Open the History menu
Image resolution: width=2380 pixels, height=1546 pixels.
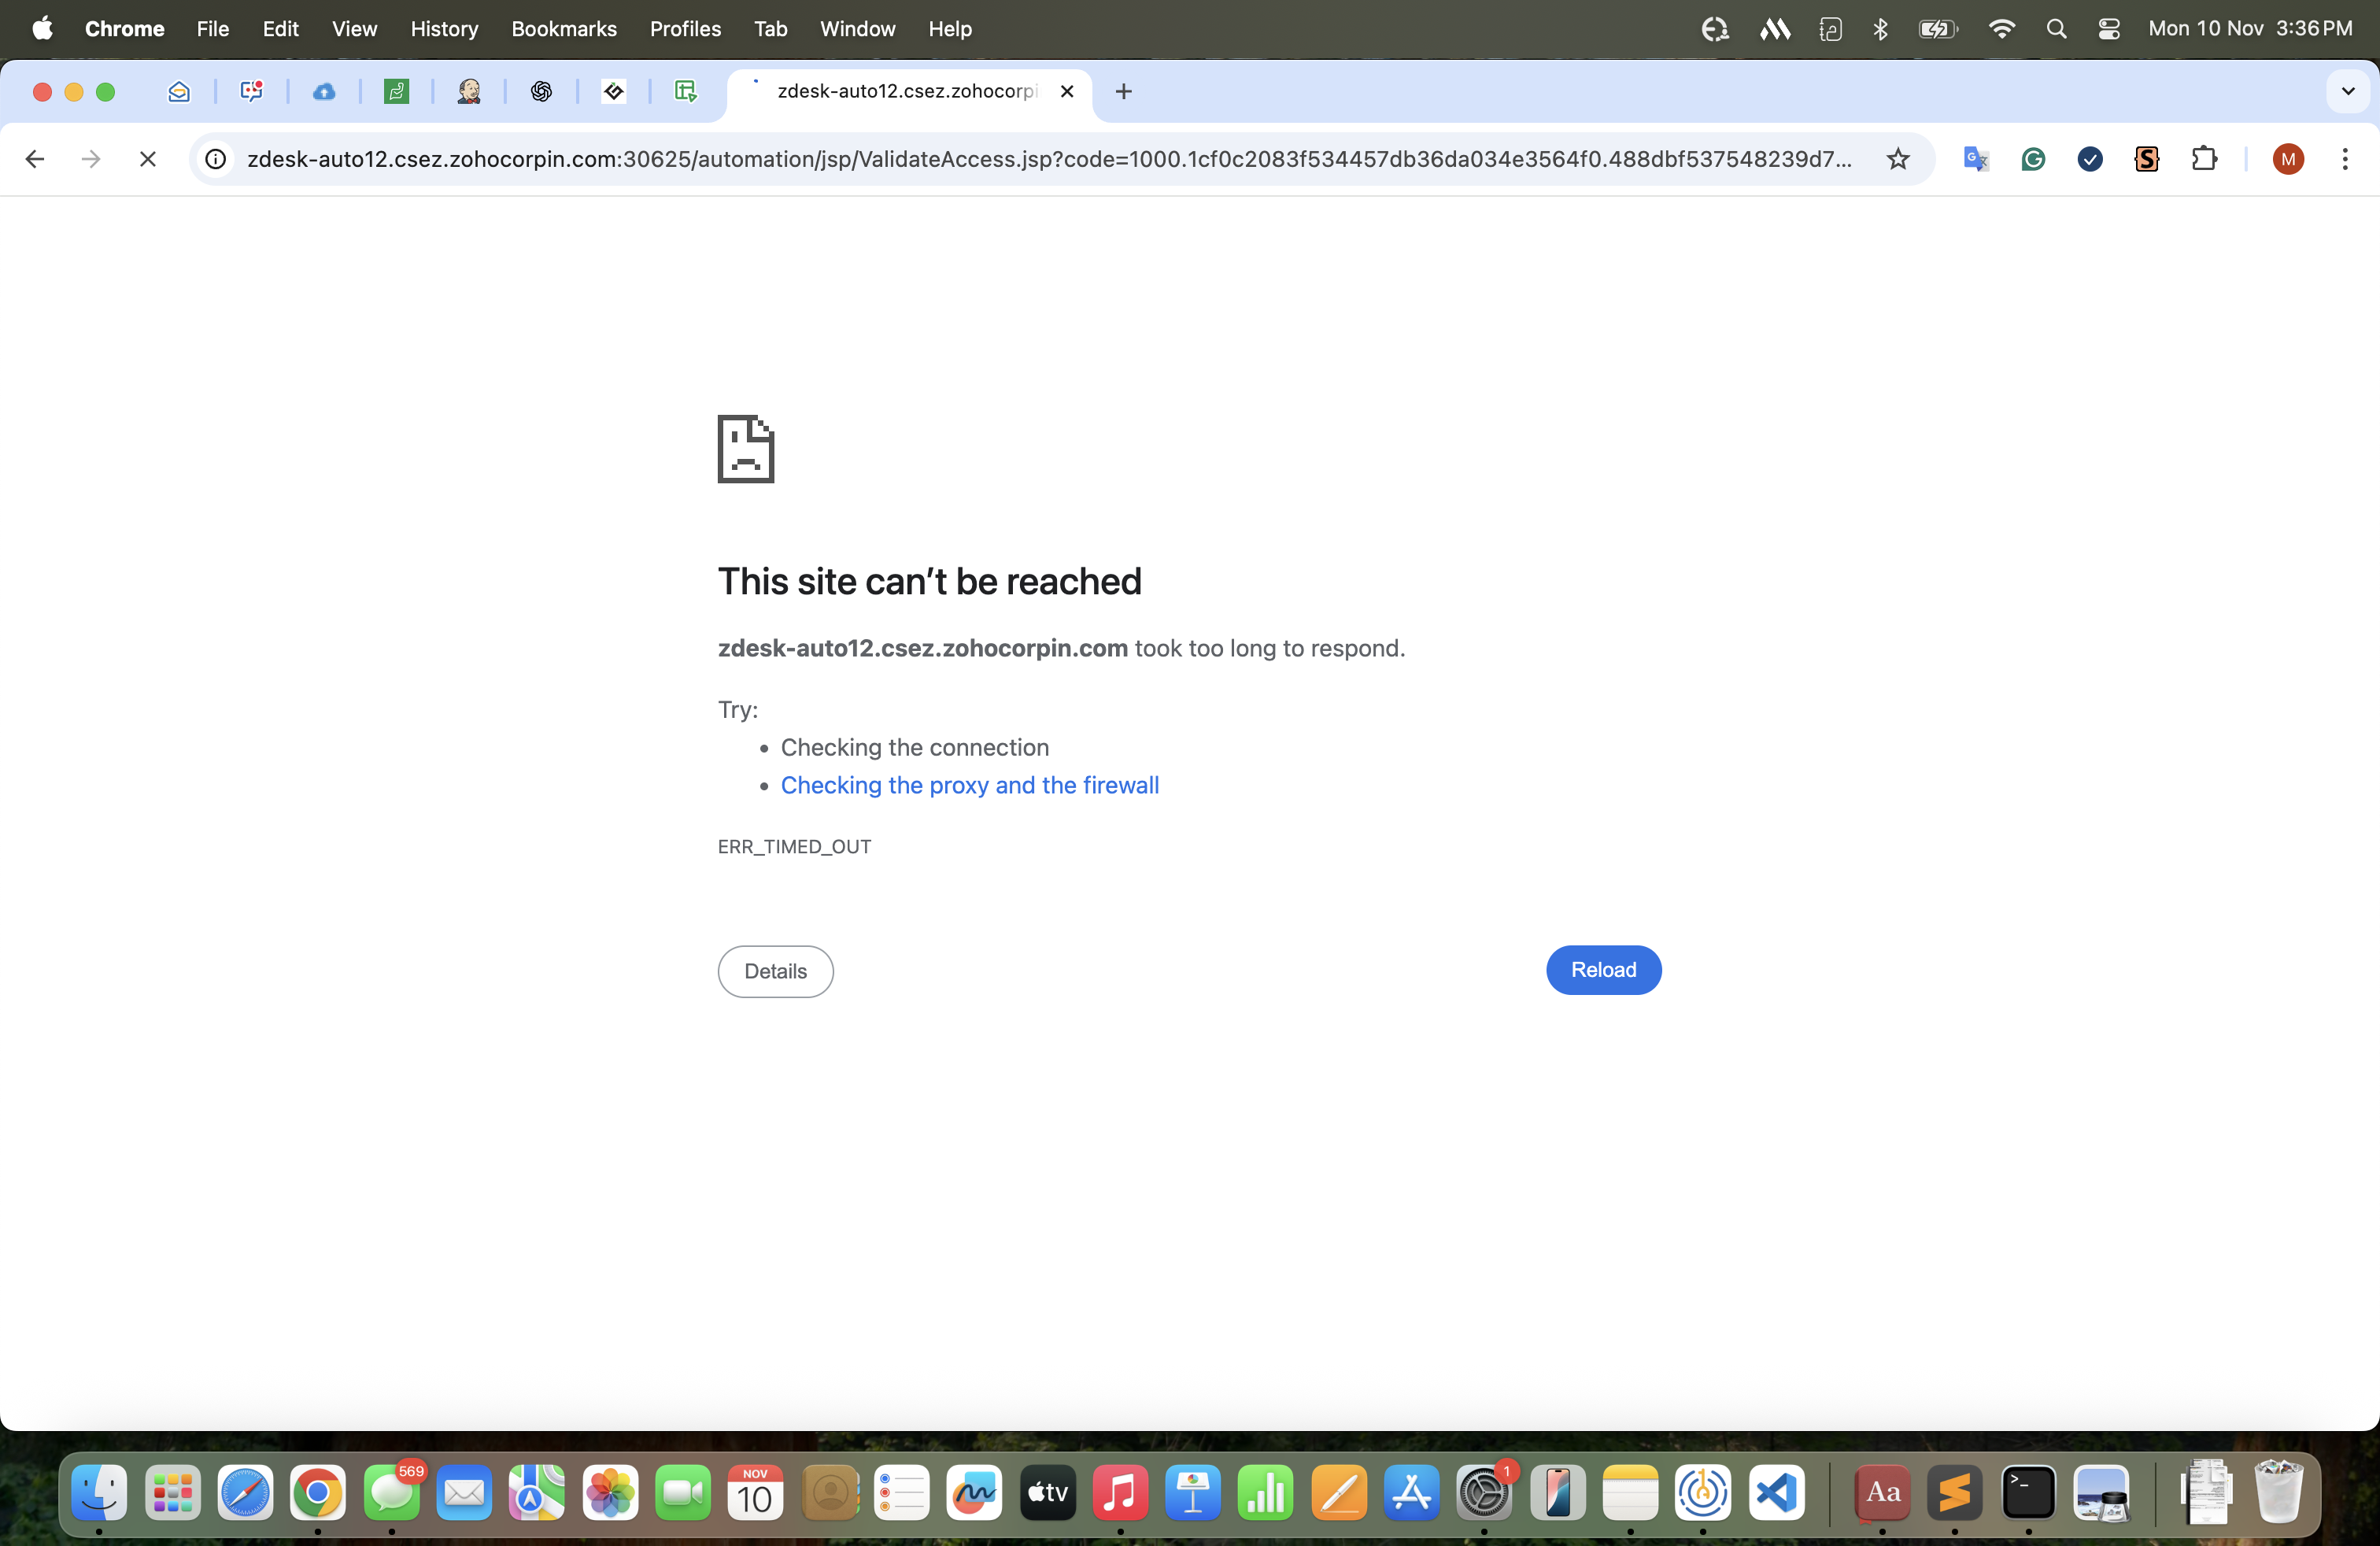pos(444,29)
